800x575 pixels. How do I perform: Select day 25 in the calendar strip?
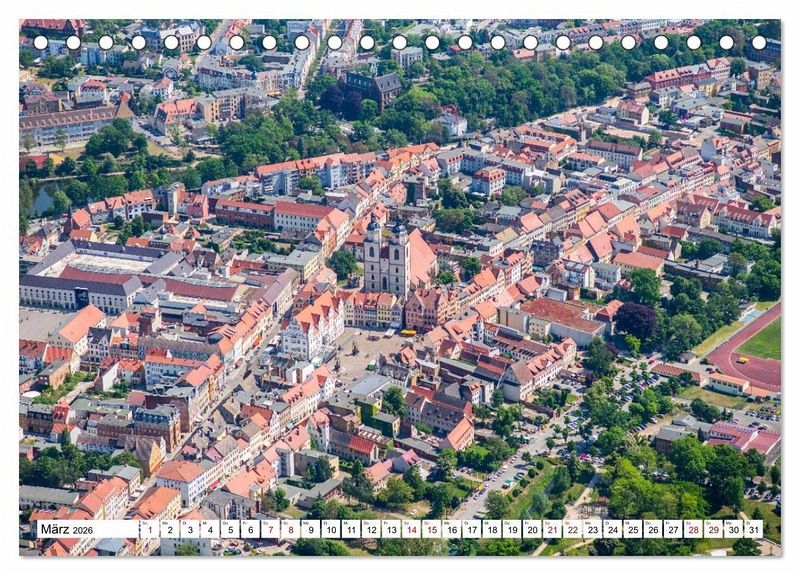[633, 529]
